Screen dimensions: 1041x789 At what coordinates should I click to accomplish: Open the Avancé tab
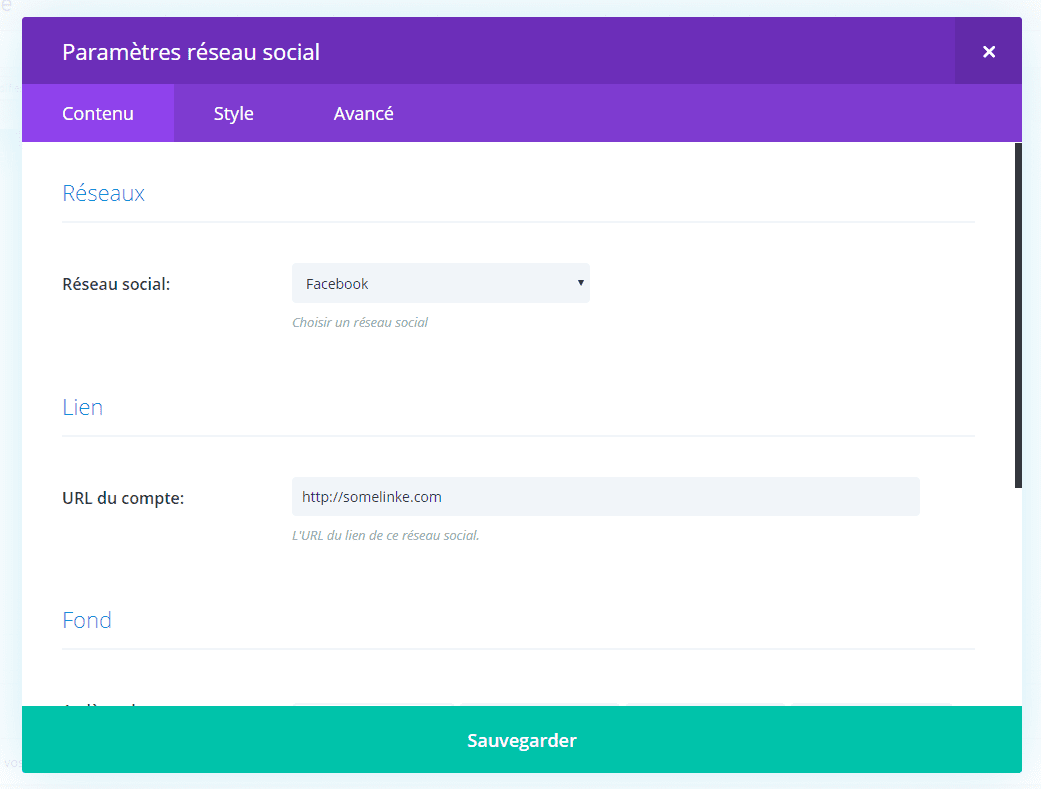[x=363, y=113]
